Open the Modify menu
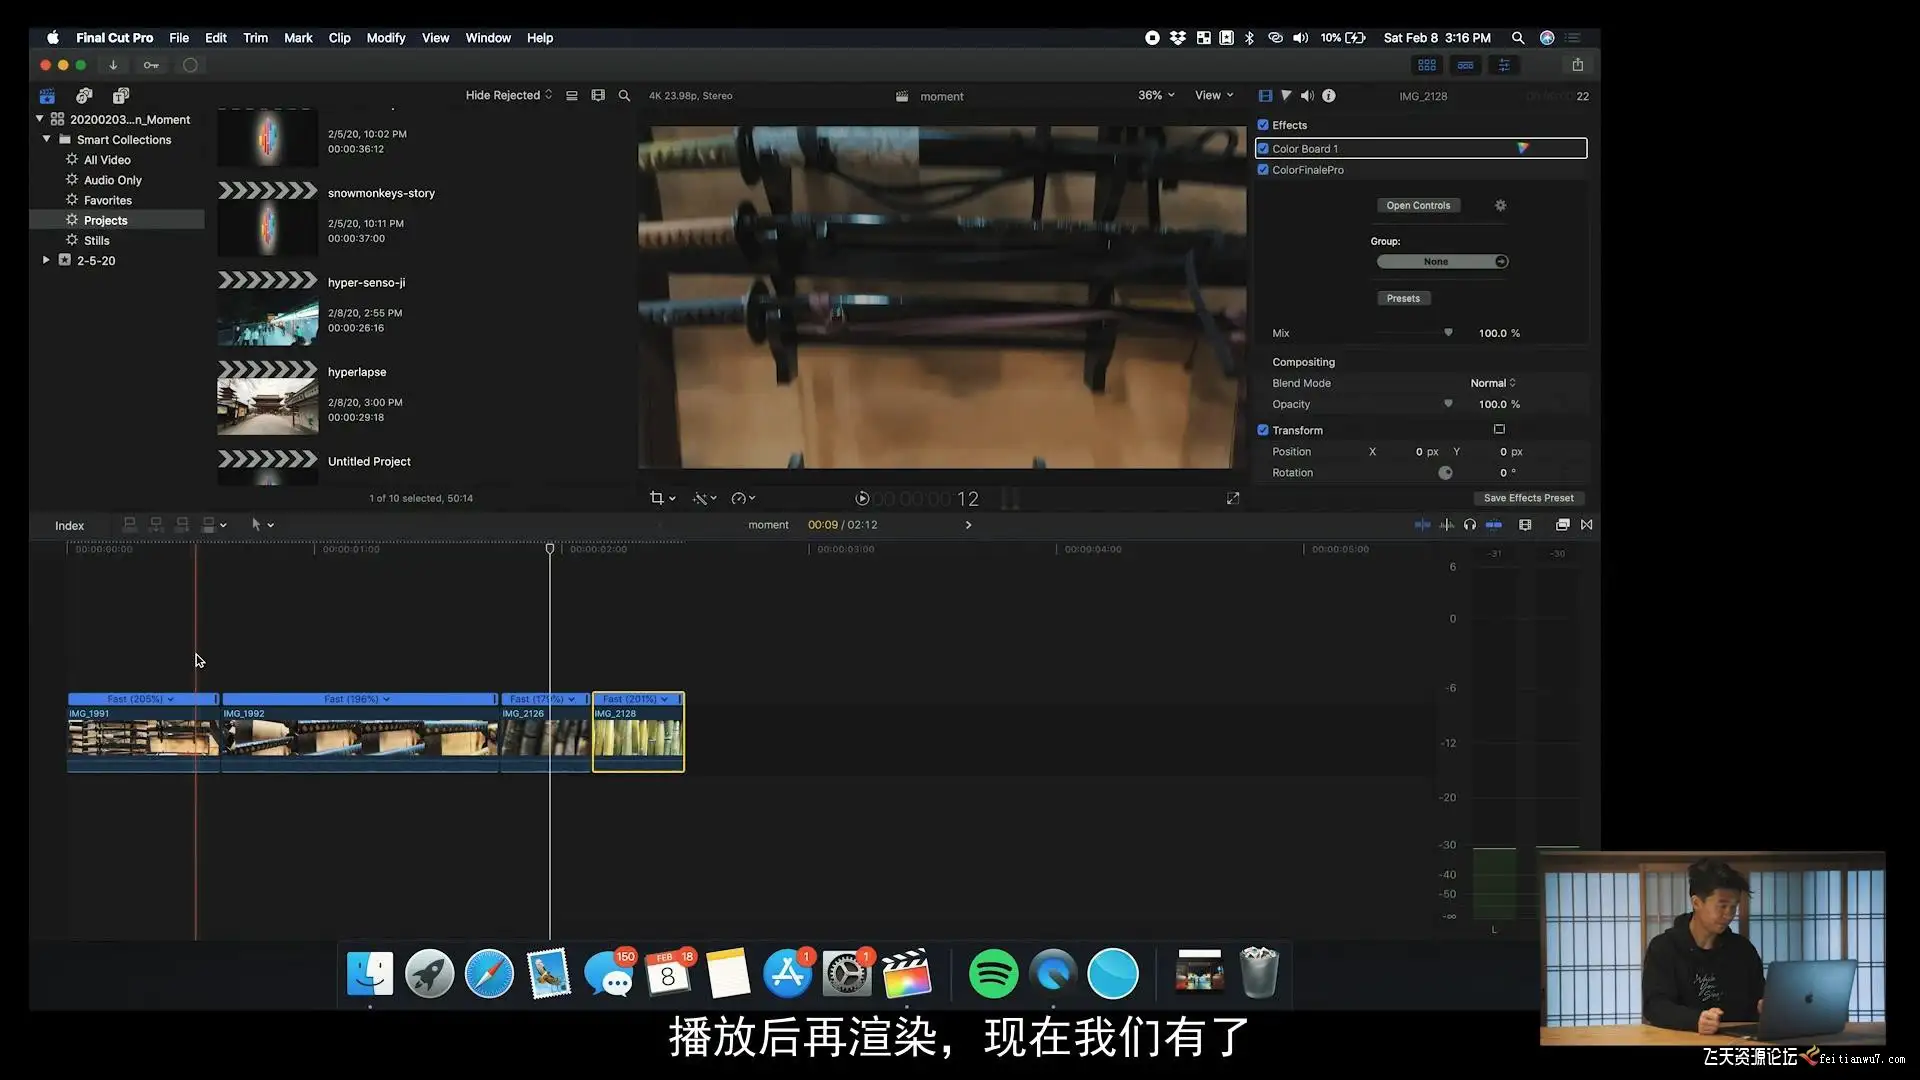Screen dimensions: 1920x1080 [385, 38]
